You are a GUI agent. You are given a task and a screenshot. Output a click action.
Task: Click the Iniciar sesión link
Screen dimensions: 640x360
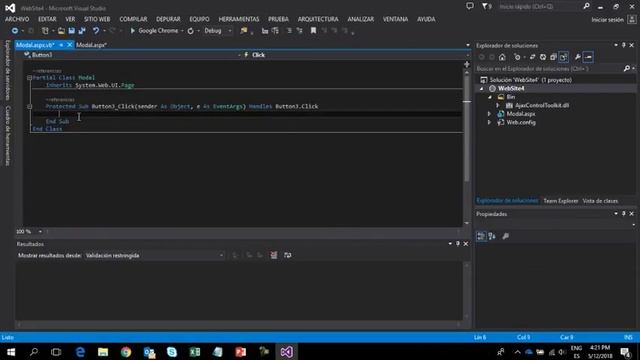[x=607, y=20]
